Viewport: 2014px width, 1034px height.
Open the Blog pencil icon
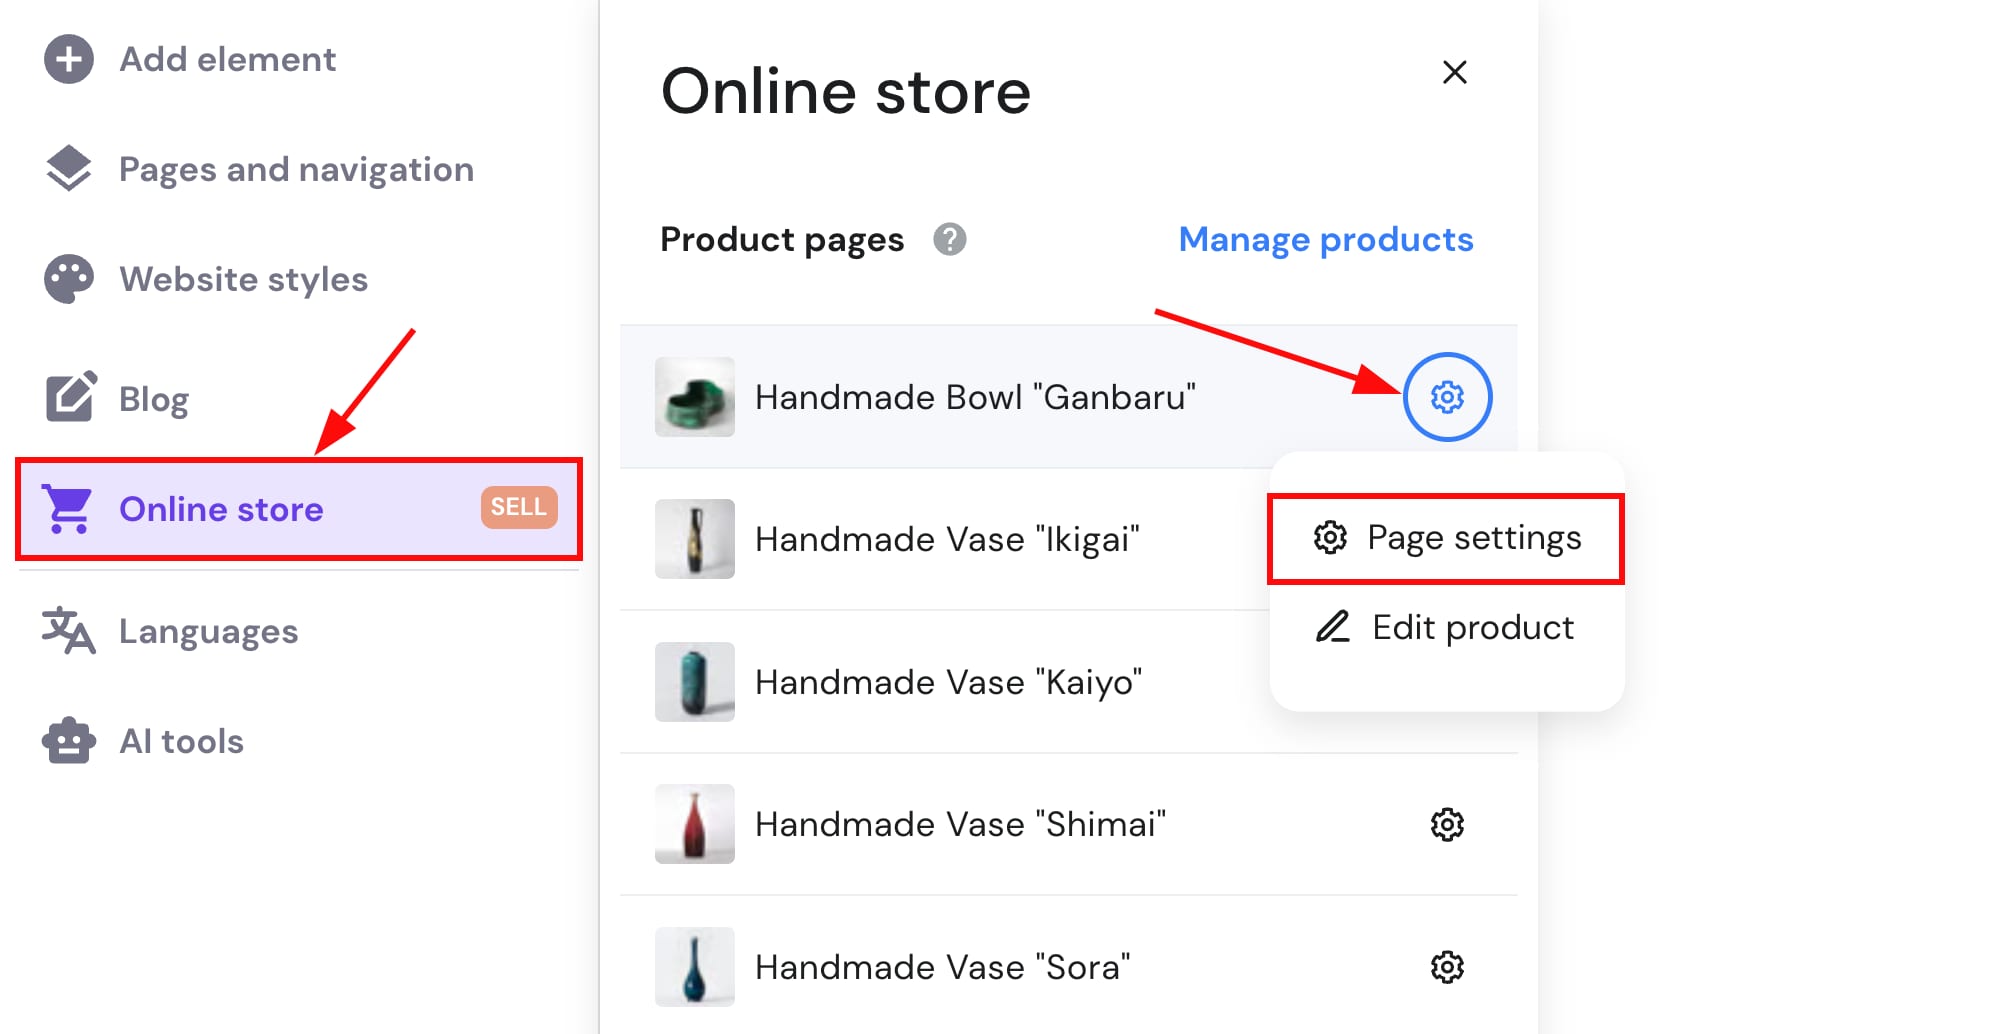70,398
